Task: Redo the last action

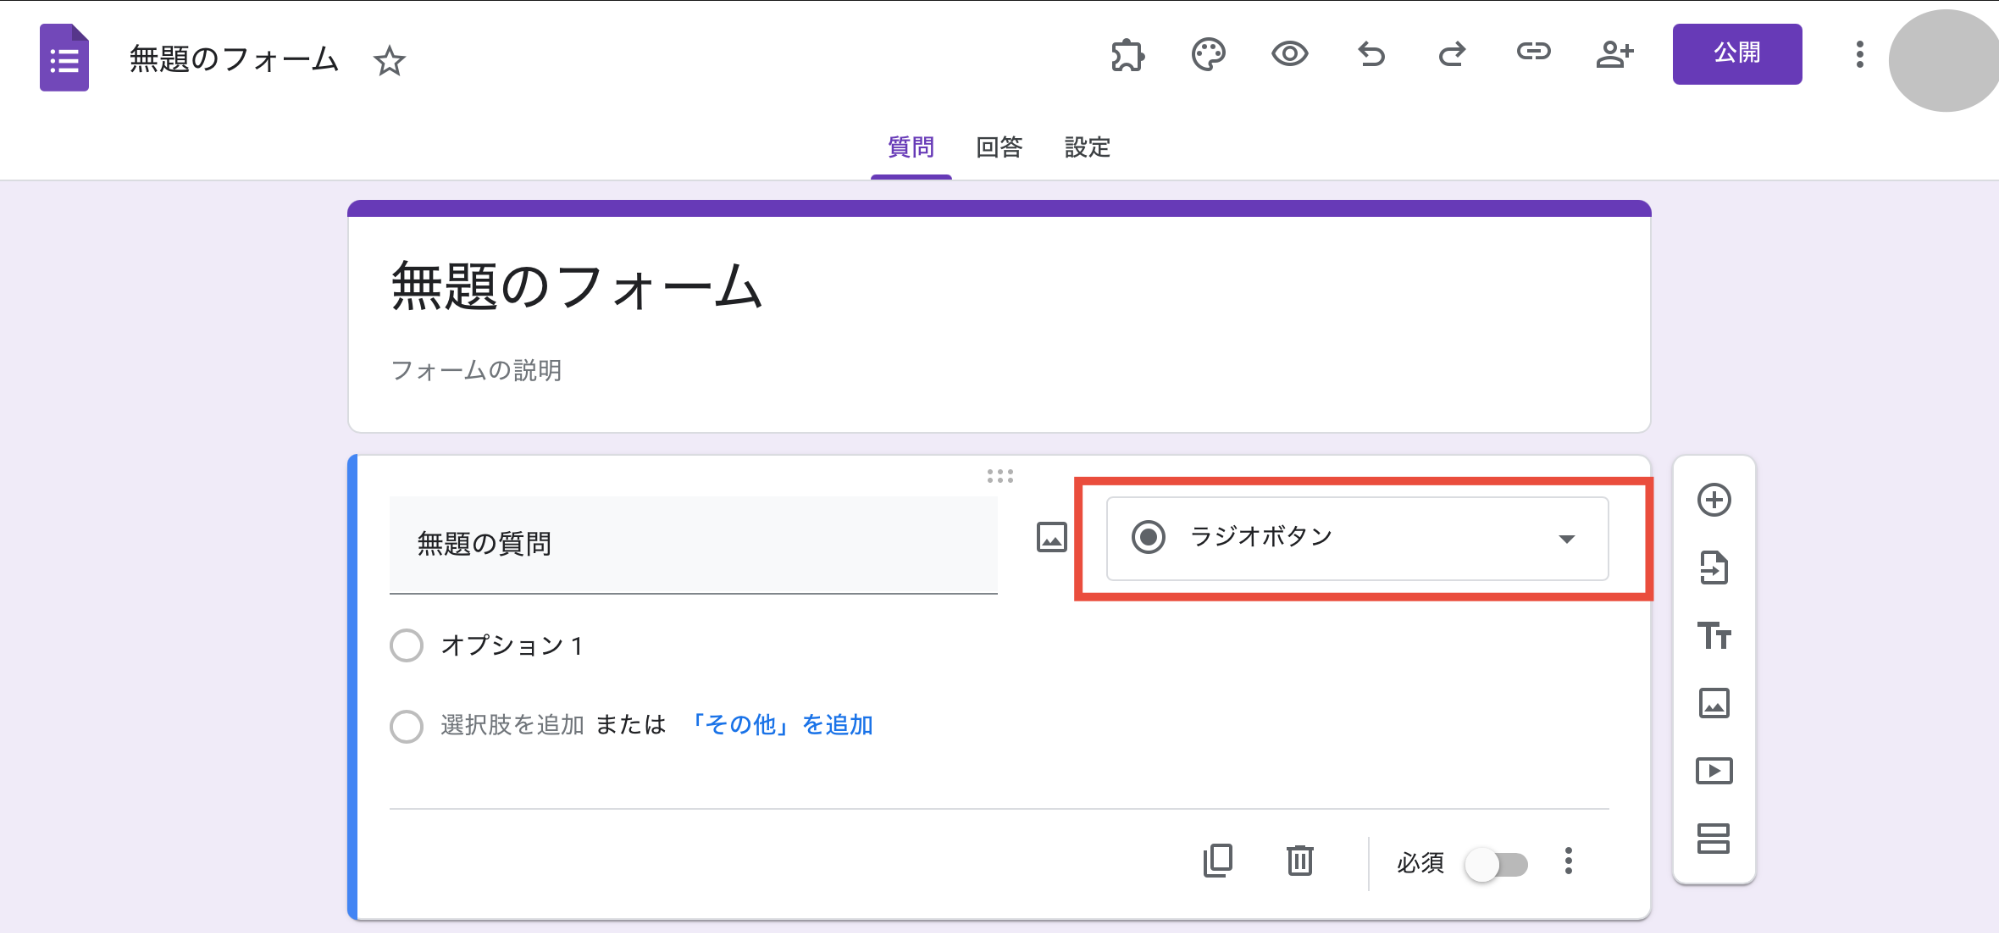Action: click(1452, 53)
